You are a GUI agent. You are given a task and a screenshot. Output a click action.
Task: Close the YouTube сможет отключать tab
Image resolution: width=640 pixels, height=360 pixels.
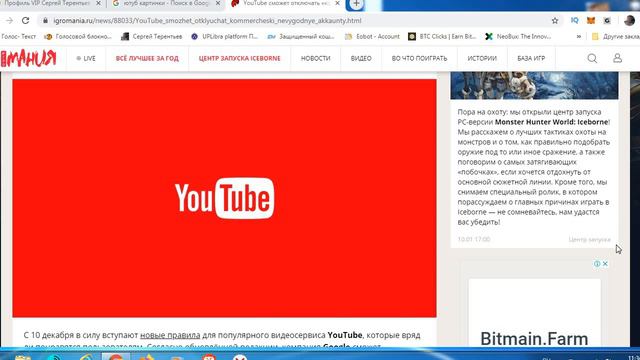[x=337, y=3]
